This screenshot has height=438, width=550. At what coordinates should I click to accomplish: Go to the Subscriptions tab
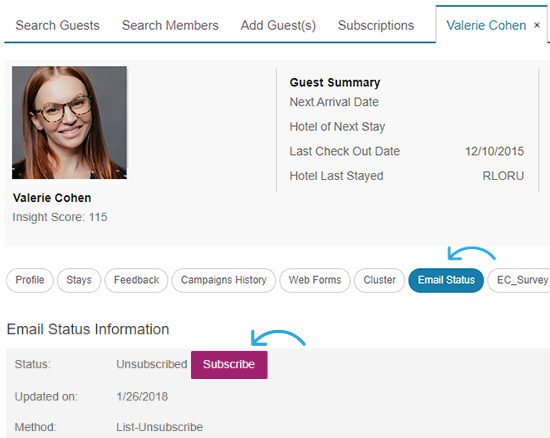coord(376,26)
